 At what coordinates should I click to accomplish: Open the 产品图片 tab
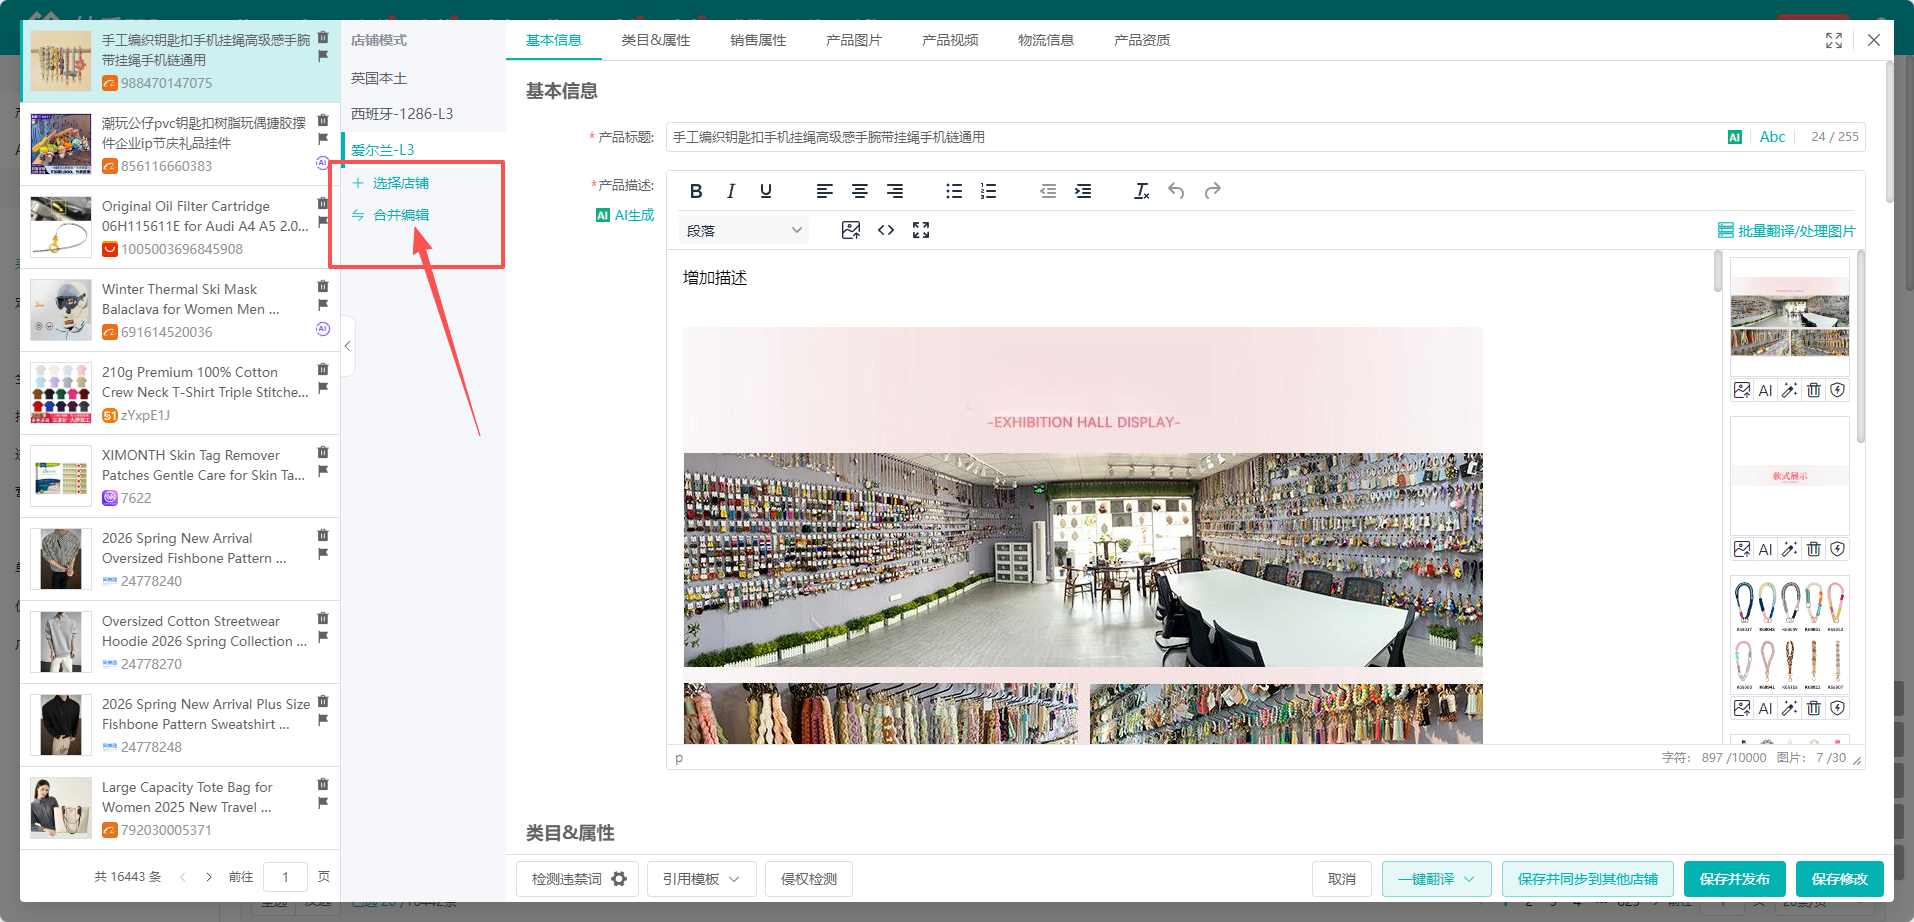tap(854, 40)
